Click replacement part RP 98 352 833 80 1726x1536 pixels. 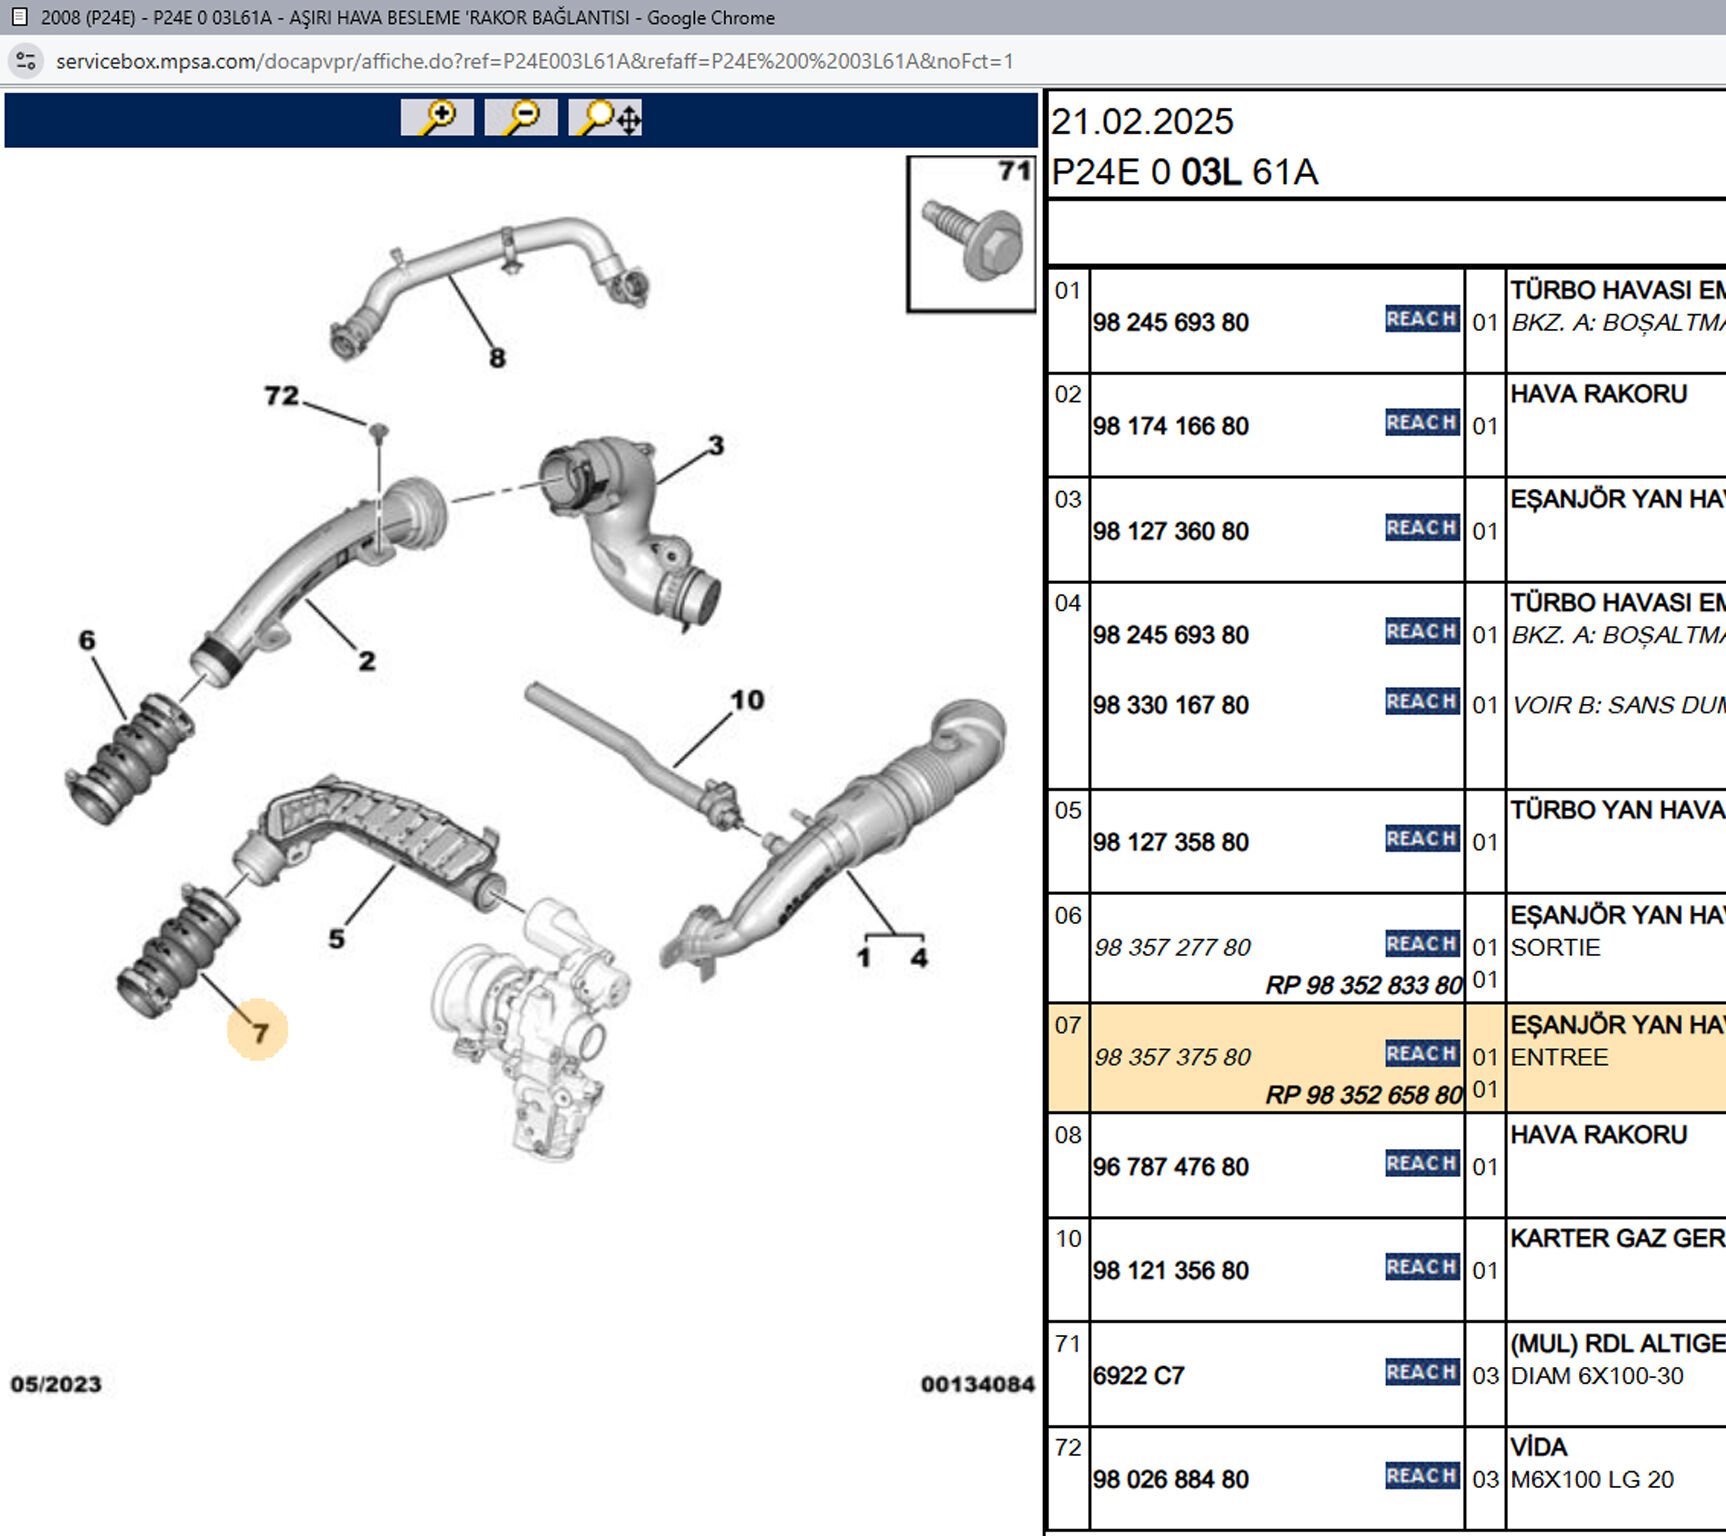(1363, 985)
